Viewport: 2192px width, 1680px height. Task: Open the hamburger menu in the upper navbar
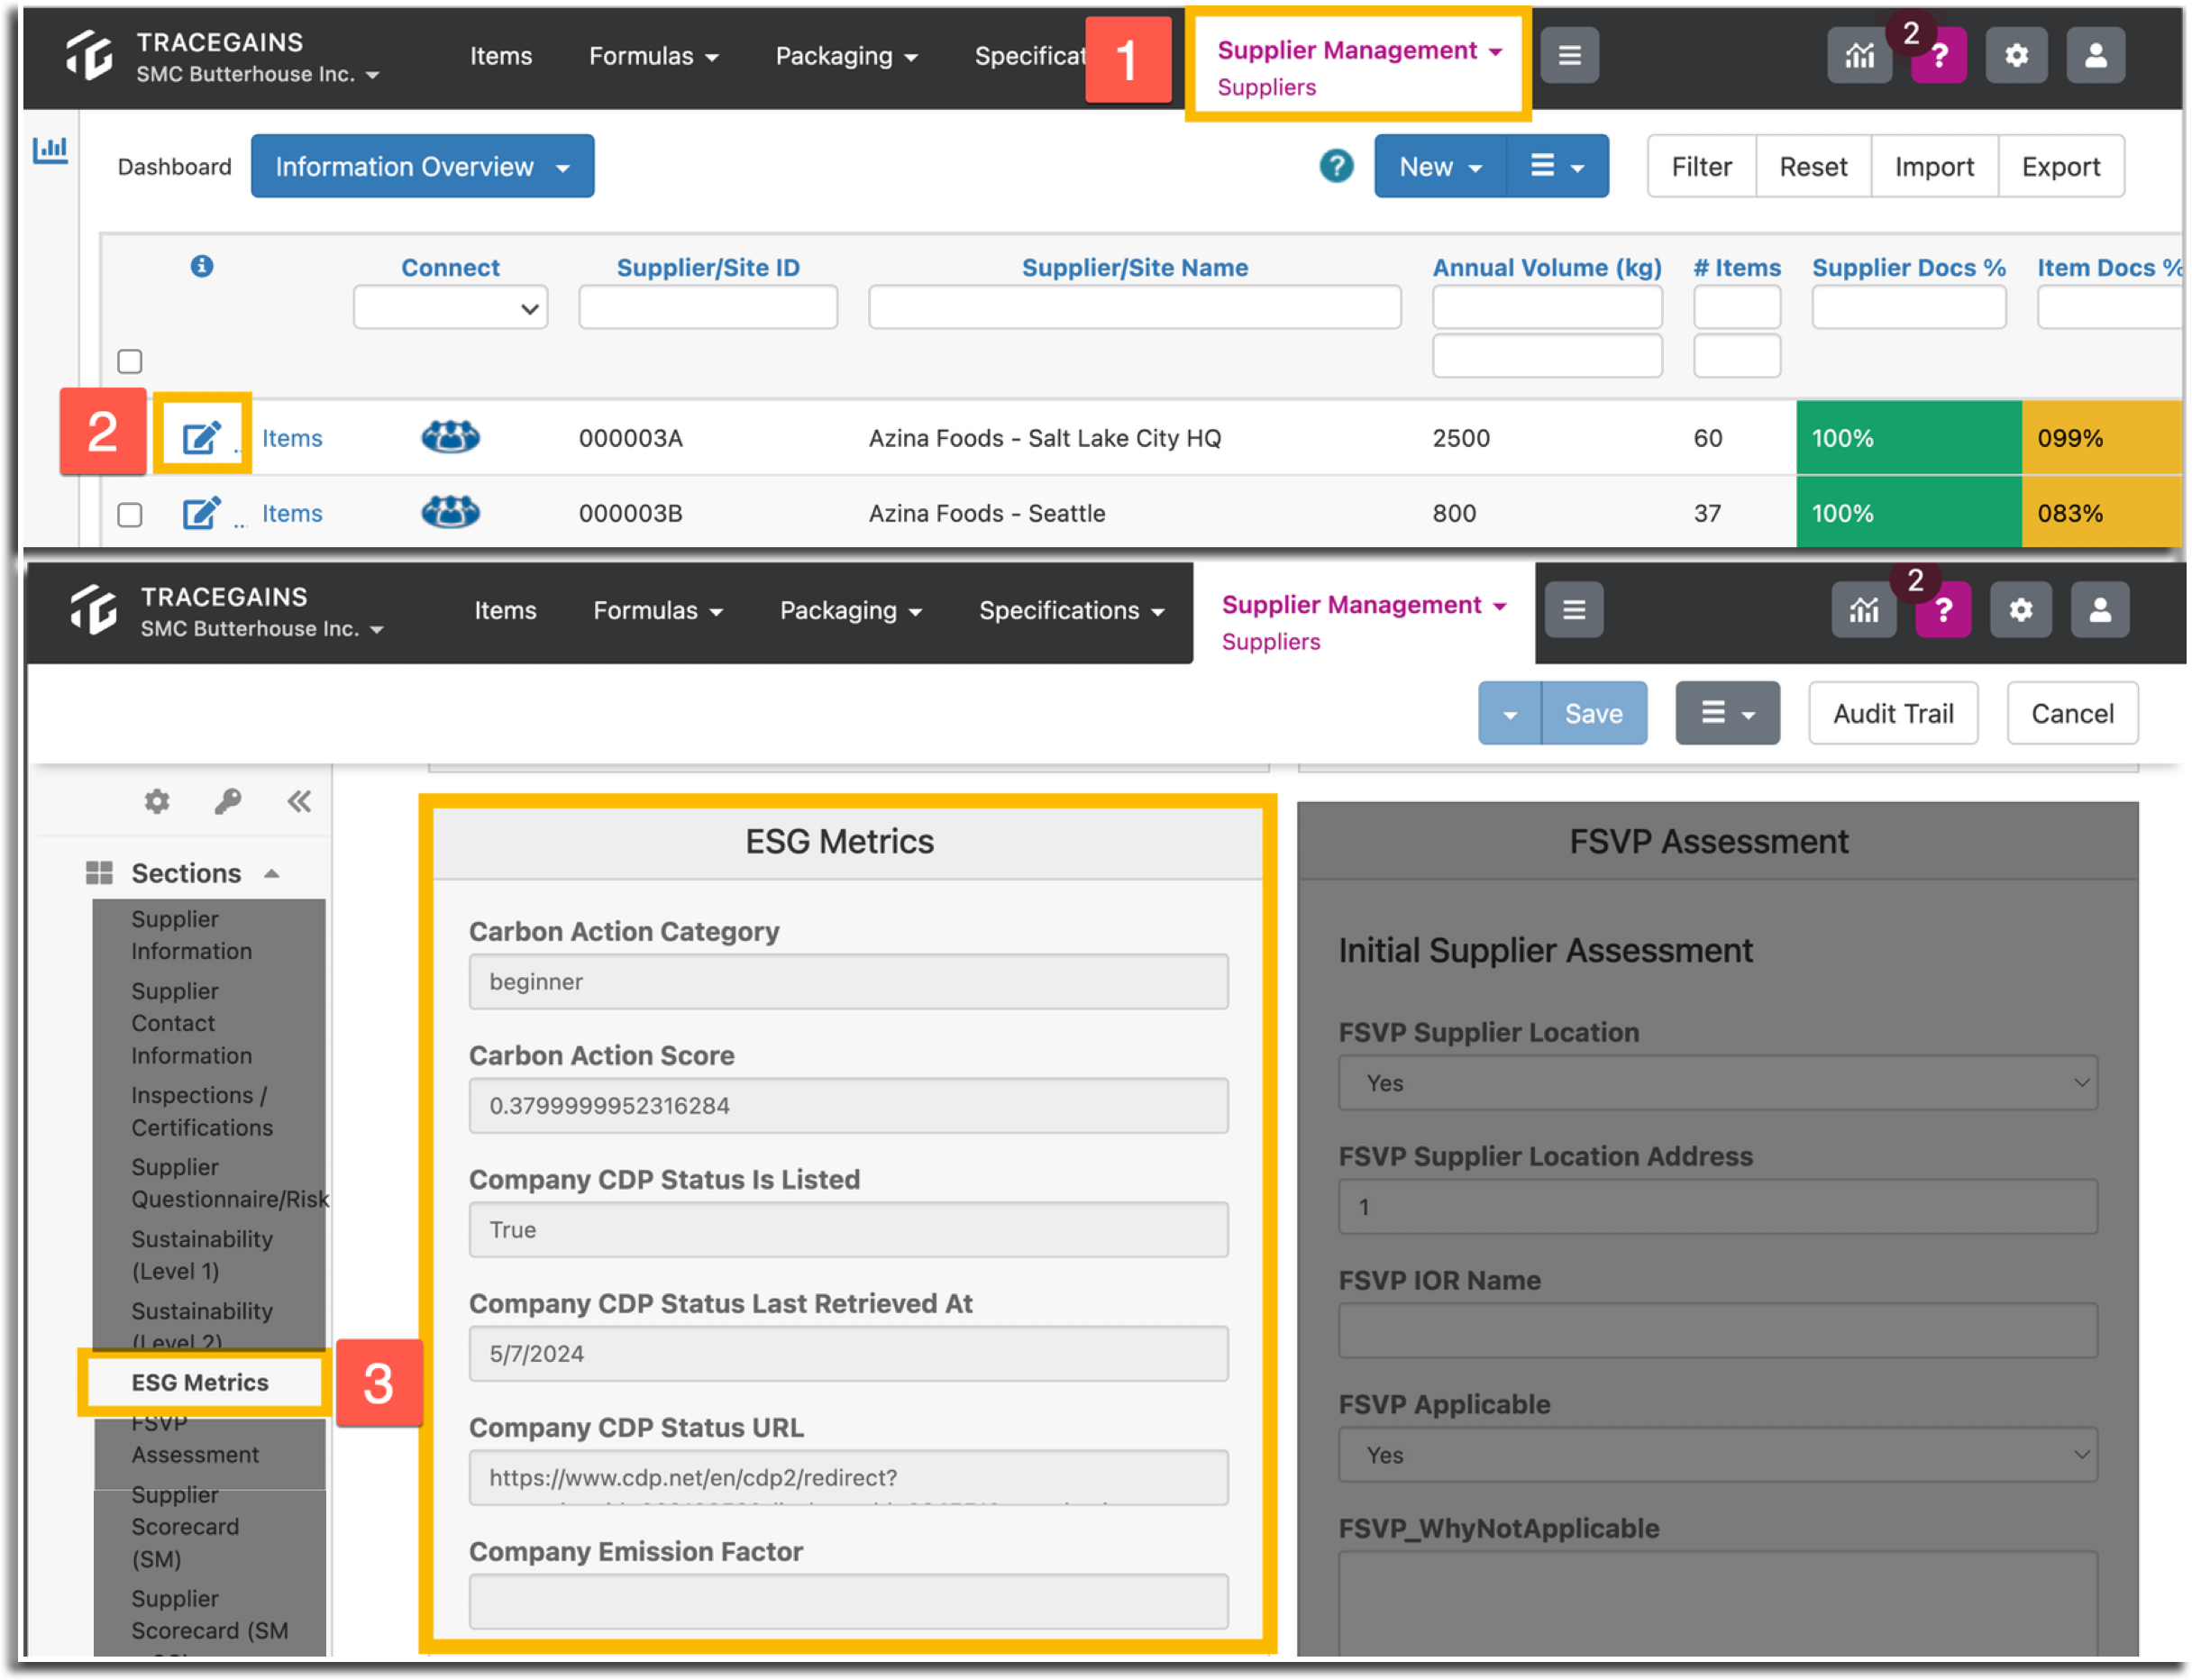pos(1569,56)
